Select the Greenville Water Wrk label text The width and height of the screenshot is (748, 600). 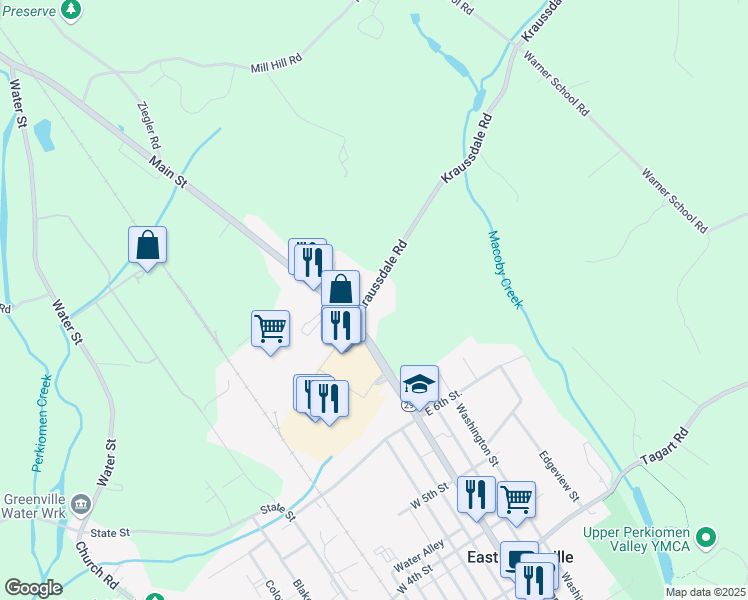coord(34,507)
